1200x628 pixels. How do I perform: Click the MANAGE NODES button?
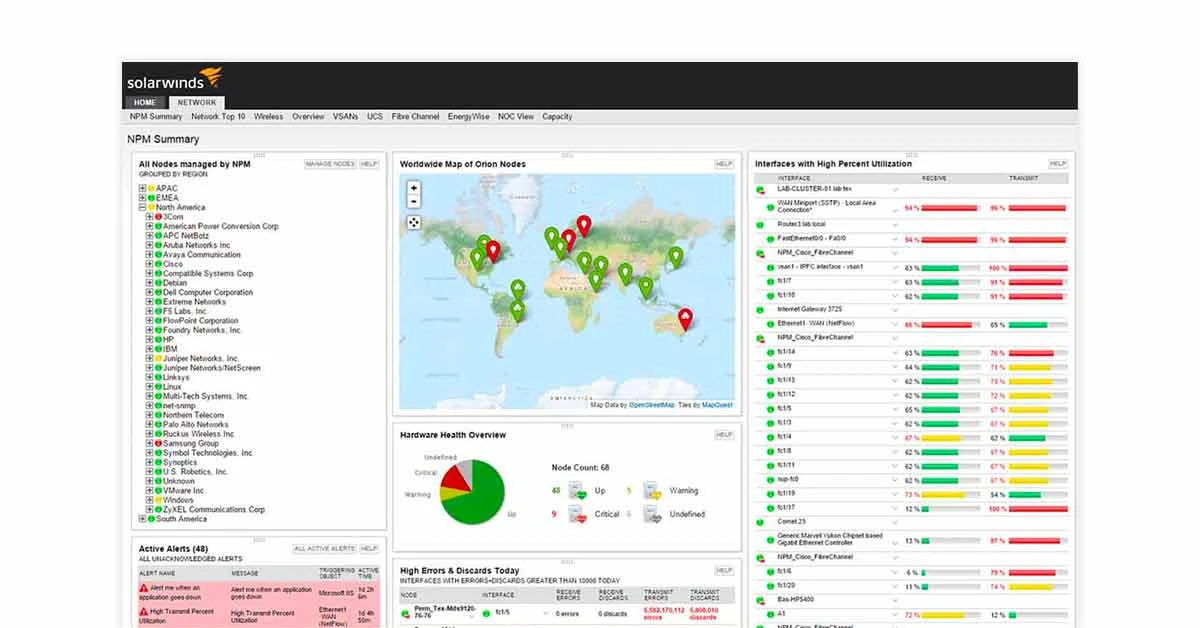(329, 163)
